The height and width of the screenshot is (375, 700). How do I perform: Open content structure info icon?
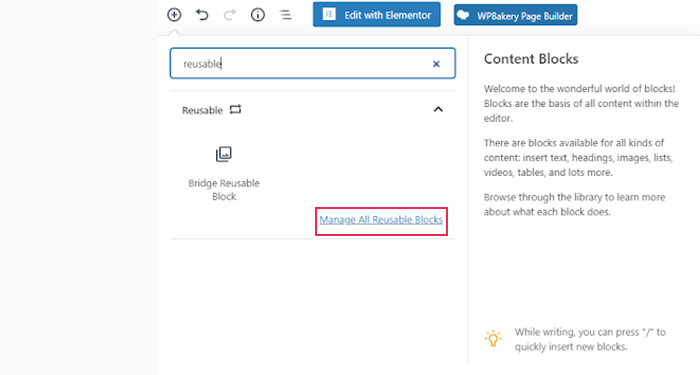(x=258, y=15)
